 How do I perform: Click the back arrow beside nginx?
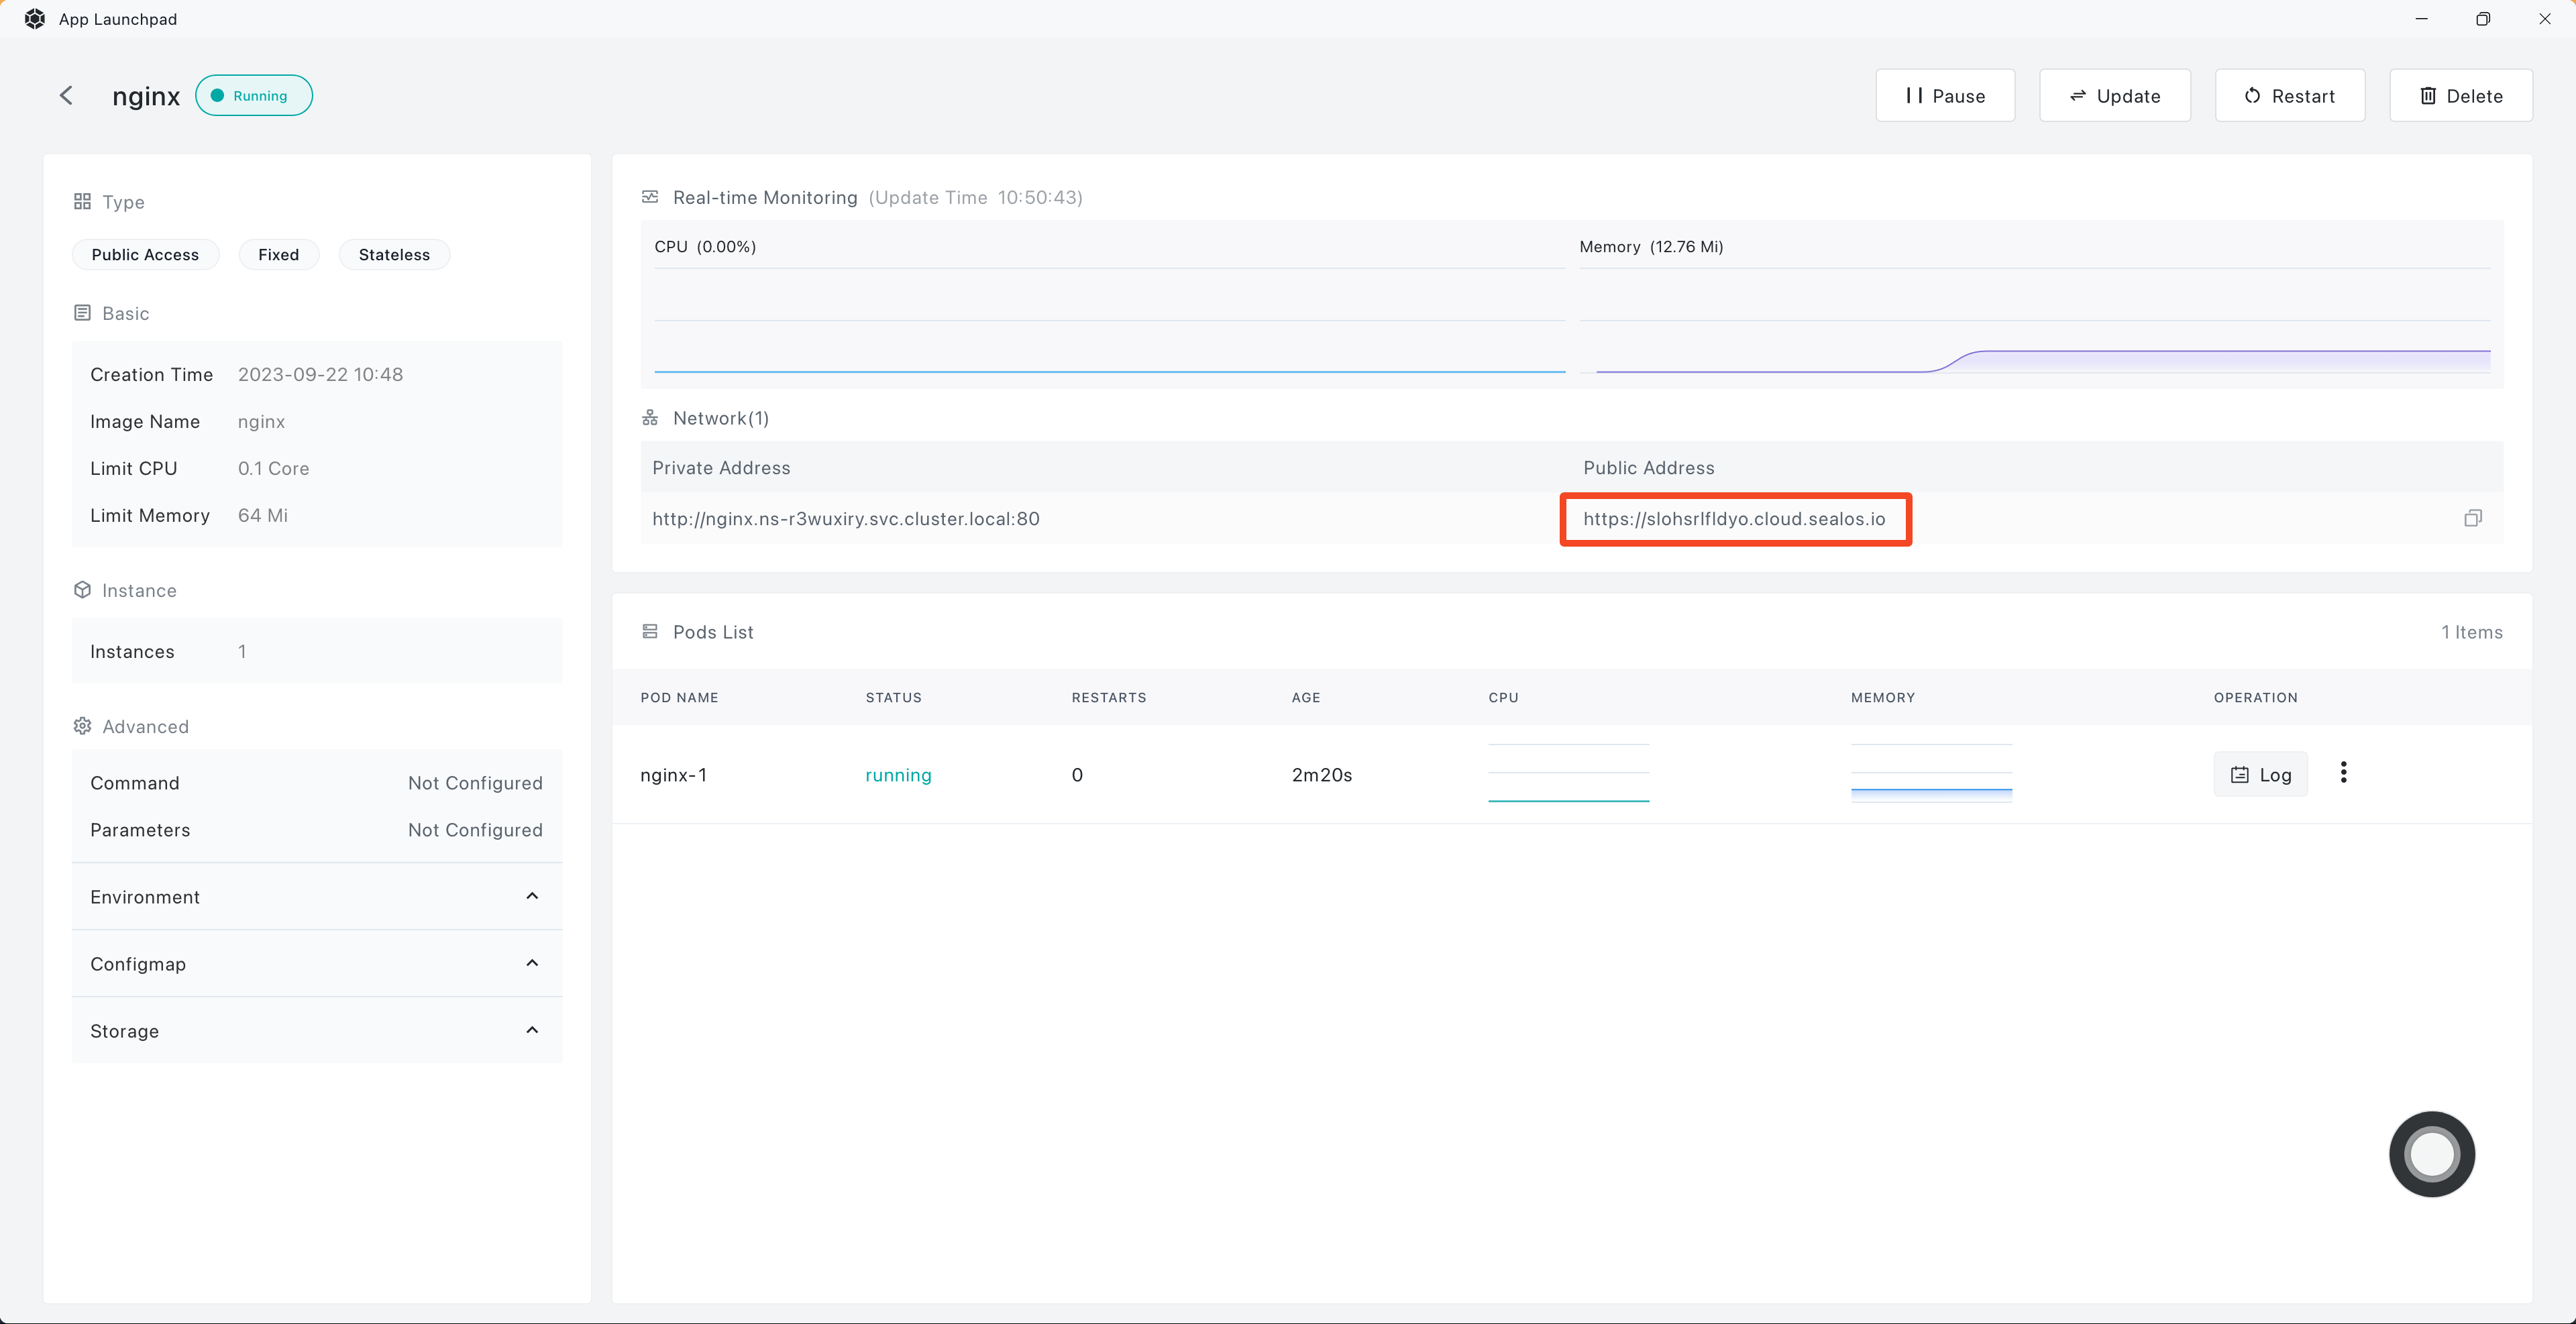66,95
